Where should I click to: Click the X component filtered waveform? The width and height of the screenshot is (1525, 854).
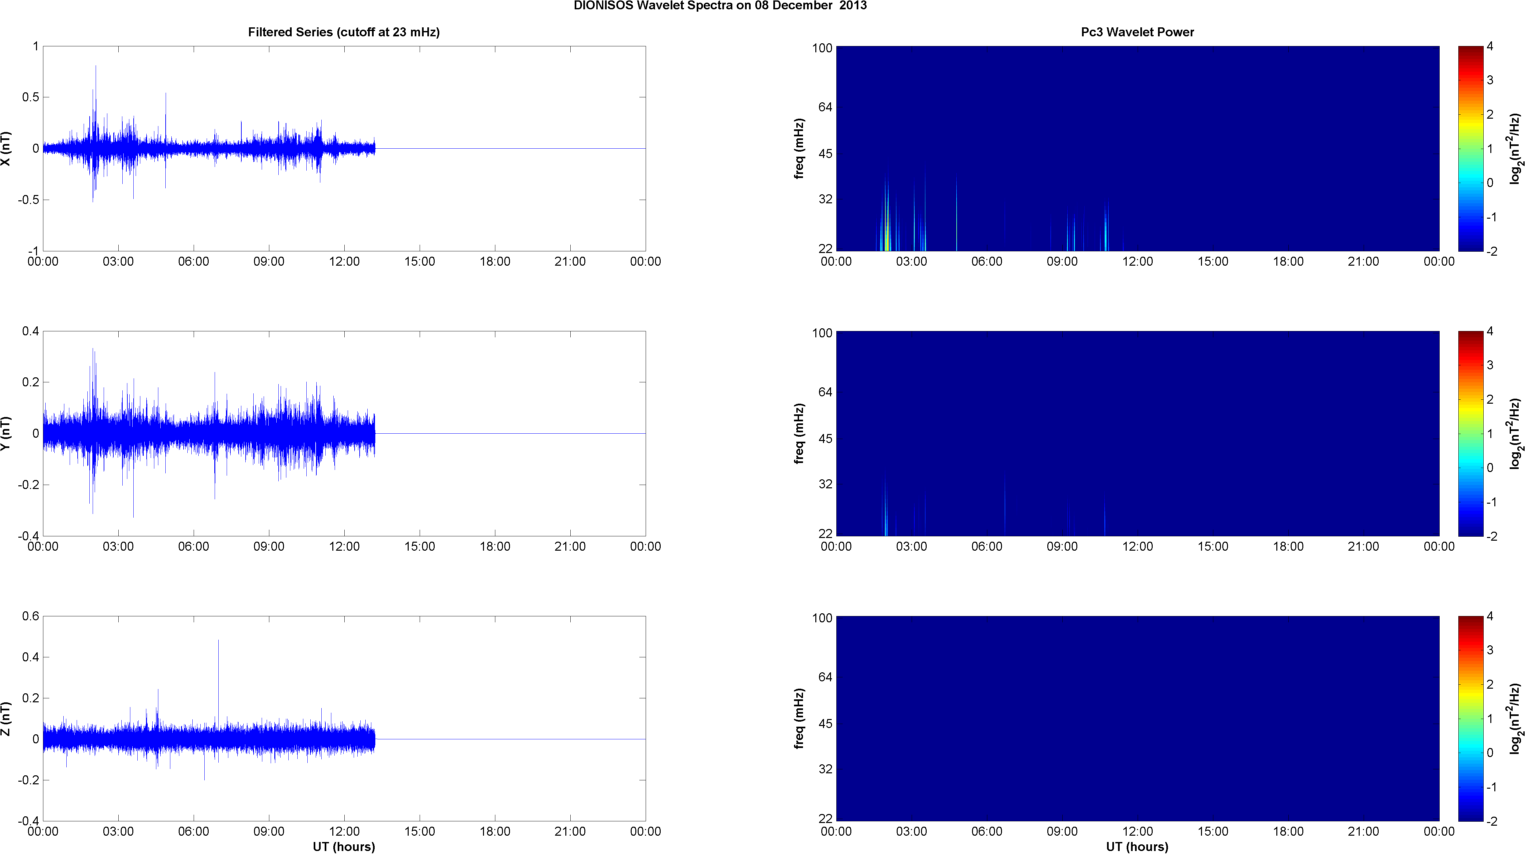click(208, 148)
